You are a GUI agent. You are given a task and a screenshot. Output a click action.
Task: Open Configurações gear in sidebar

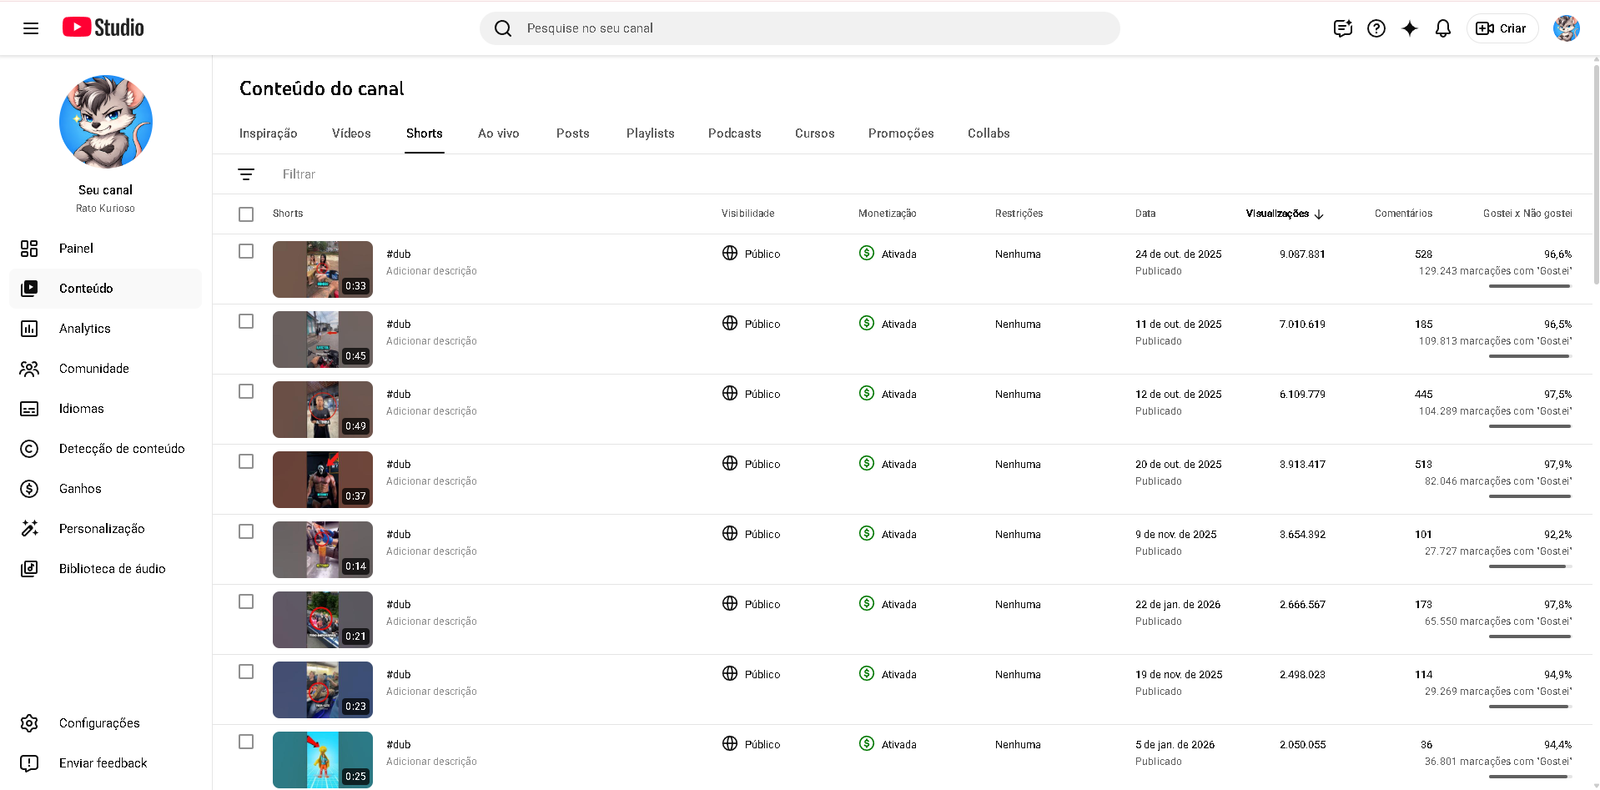[x=30, y=723]
